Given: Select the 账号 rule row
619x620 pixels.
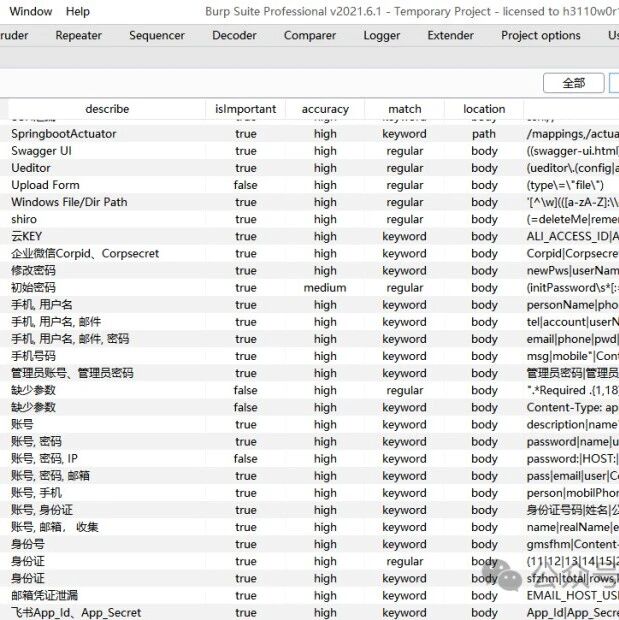Looking at the screenshot, I should pyautogui.click(x=309, y=424).
